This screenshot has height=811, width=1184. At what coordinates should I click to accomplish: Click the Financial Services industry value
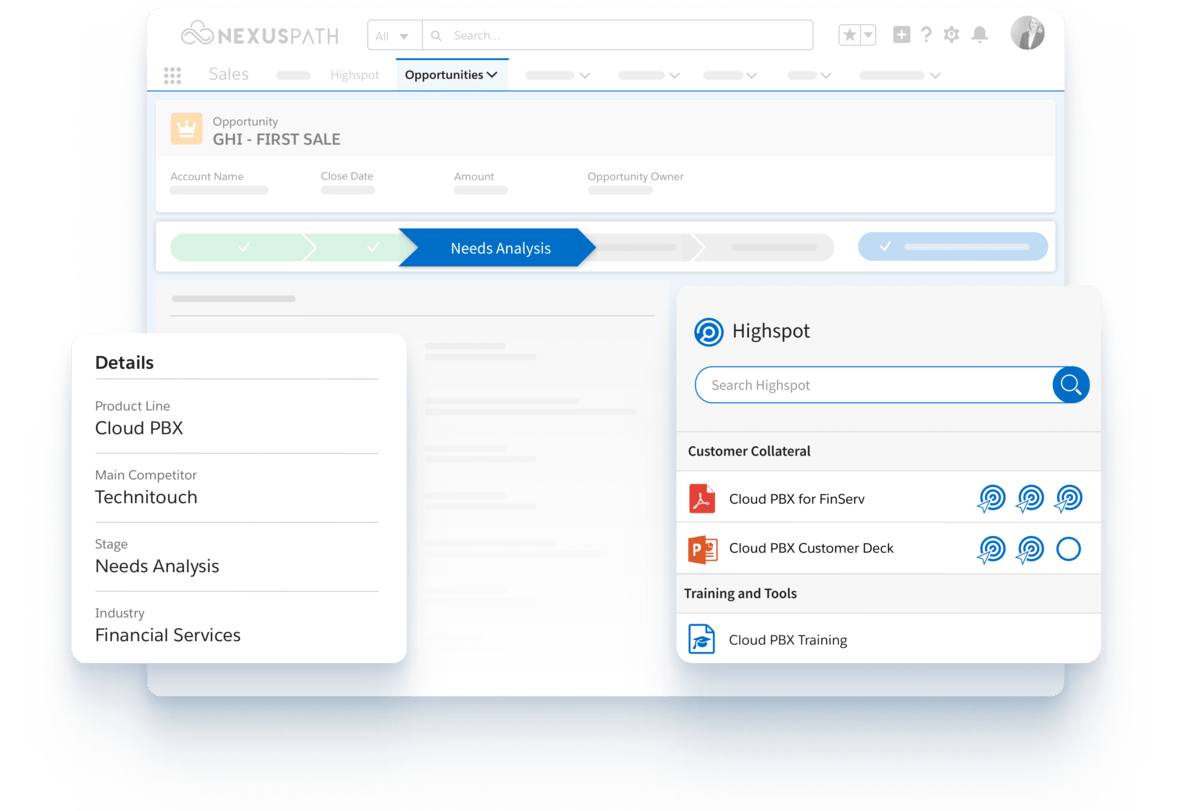168,635
